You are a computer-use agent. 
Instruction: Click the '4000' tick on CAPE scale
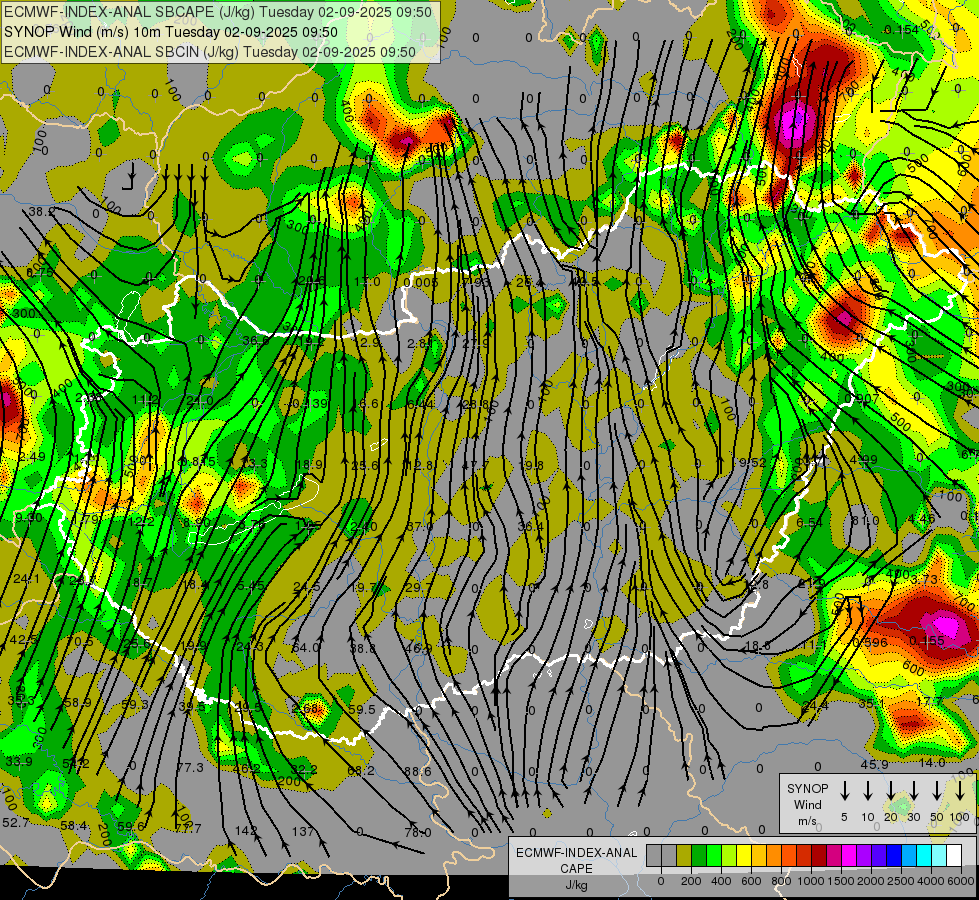click(932, 881)
